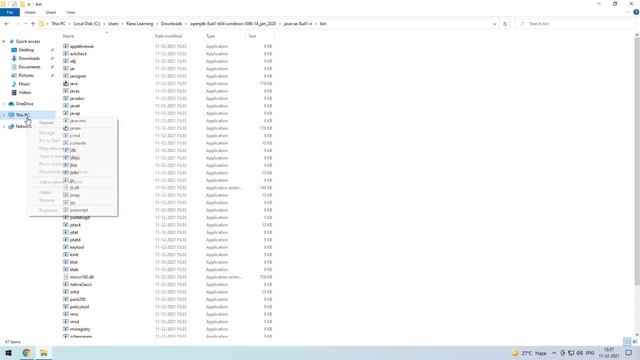This screenshot has width=640, height=360.
Task: Expand the OneDrive tree node
Action: 4,104
